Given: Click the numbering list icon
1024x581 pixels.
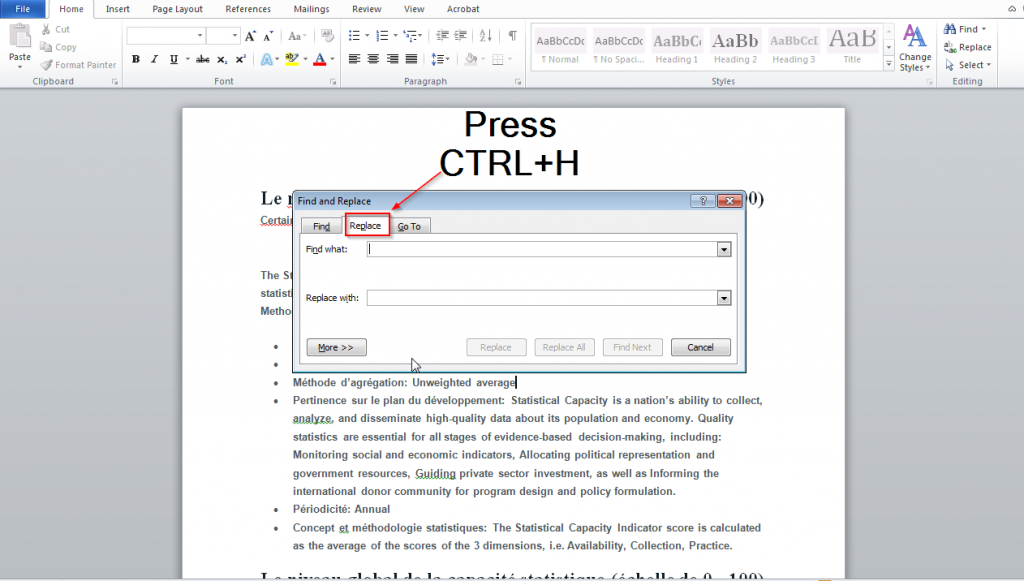Looking at the screenshot, I should (382, 36).
